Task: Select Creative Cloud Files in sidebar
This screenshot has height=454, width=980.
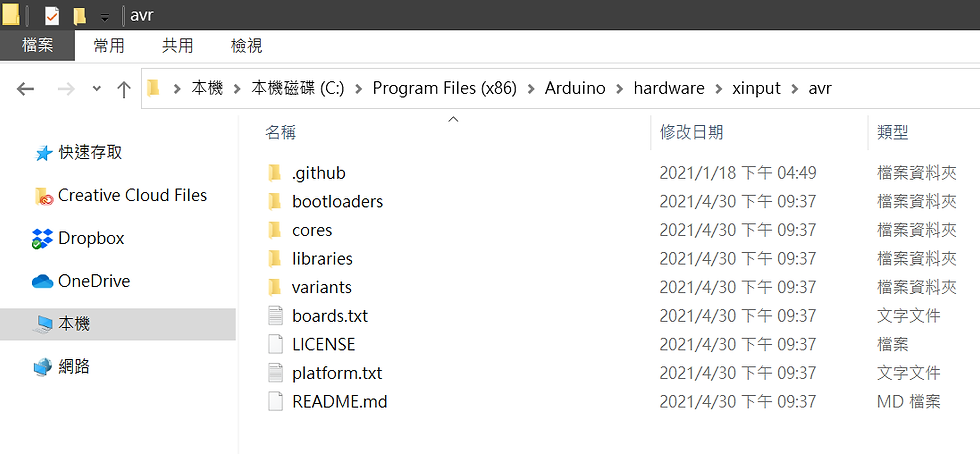Action: 132,195
